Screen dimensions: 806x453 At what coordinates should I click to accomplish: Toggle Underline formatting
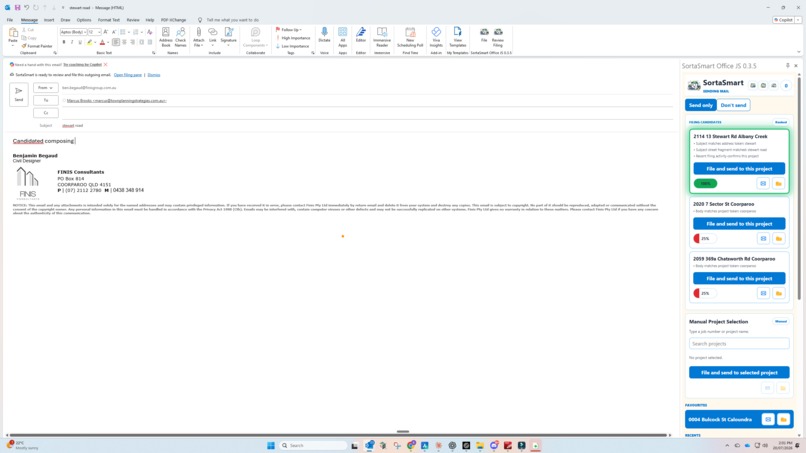80,42
